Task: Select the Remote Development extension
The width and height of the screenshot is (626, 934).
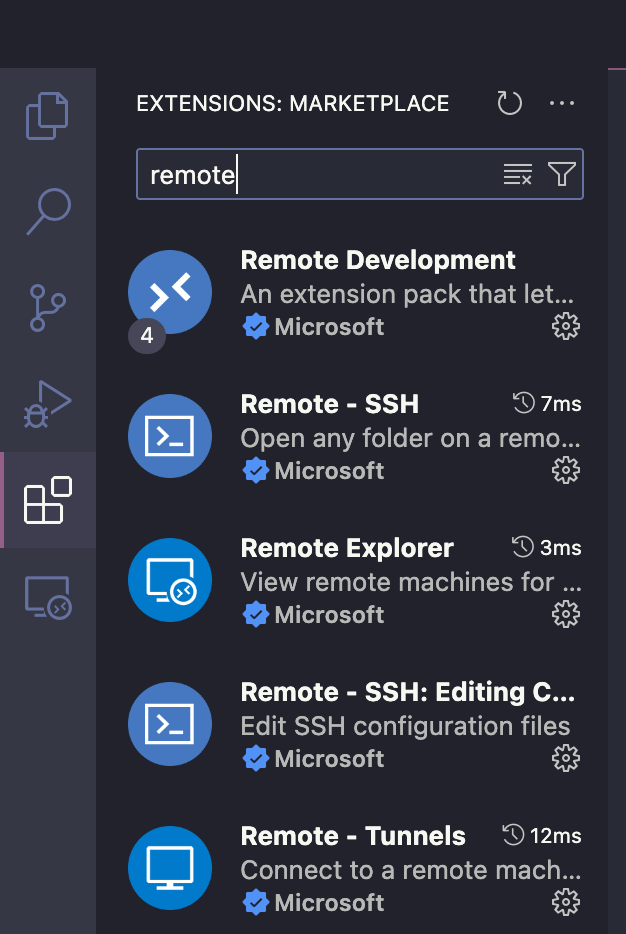Action: [377, 260]
